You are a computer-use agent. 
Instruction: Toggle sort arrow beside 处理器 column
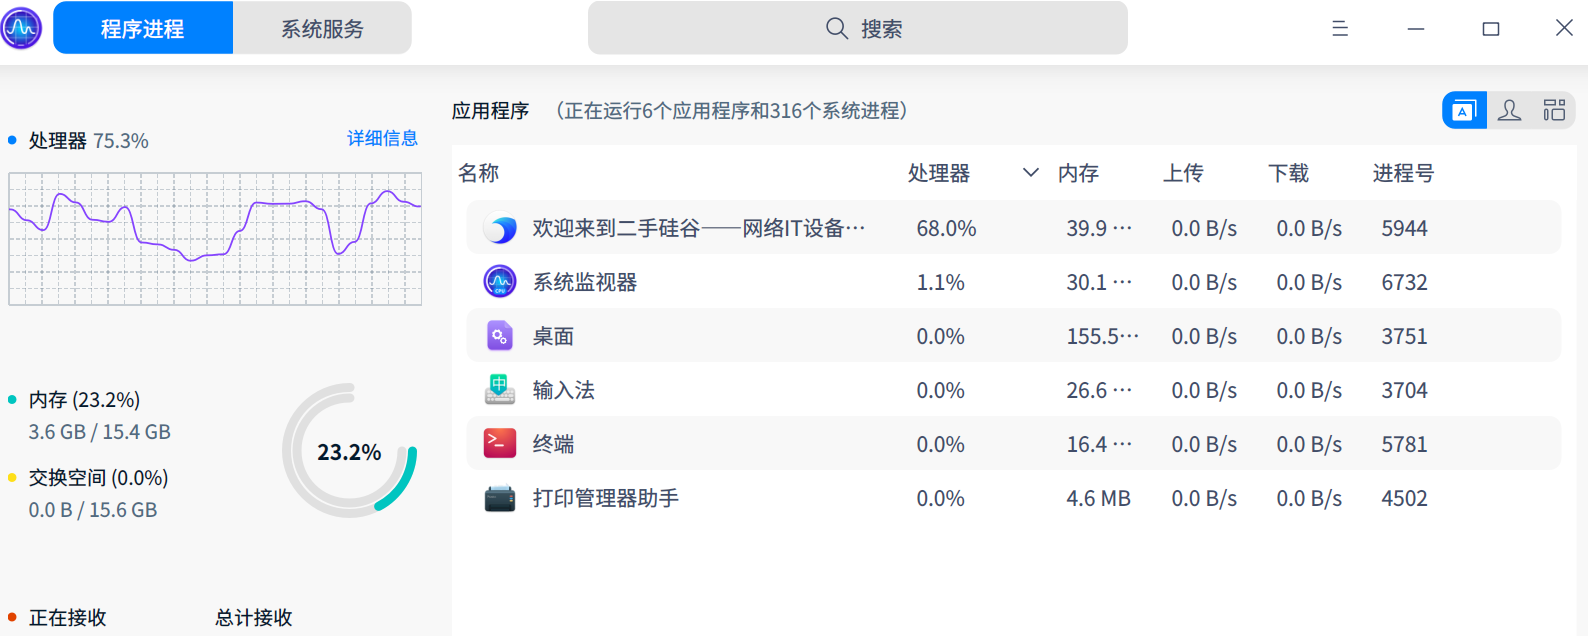coord(1030,173)
